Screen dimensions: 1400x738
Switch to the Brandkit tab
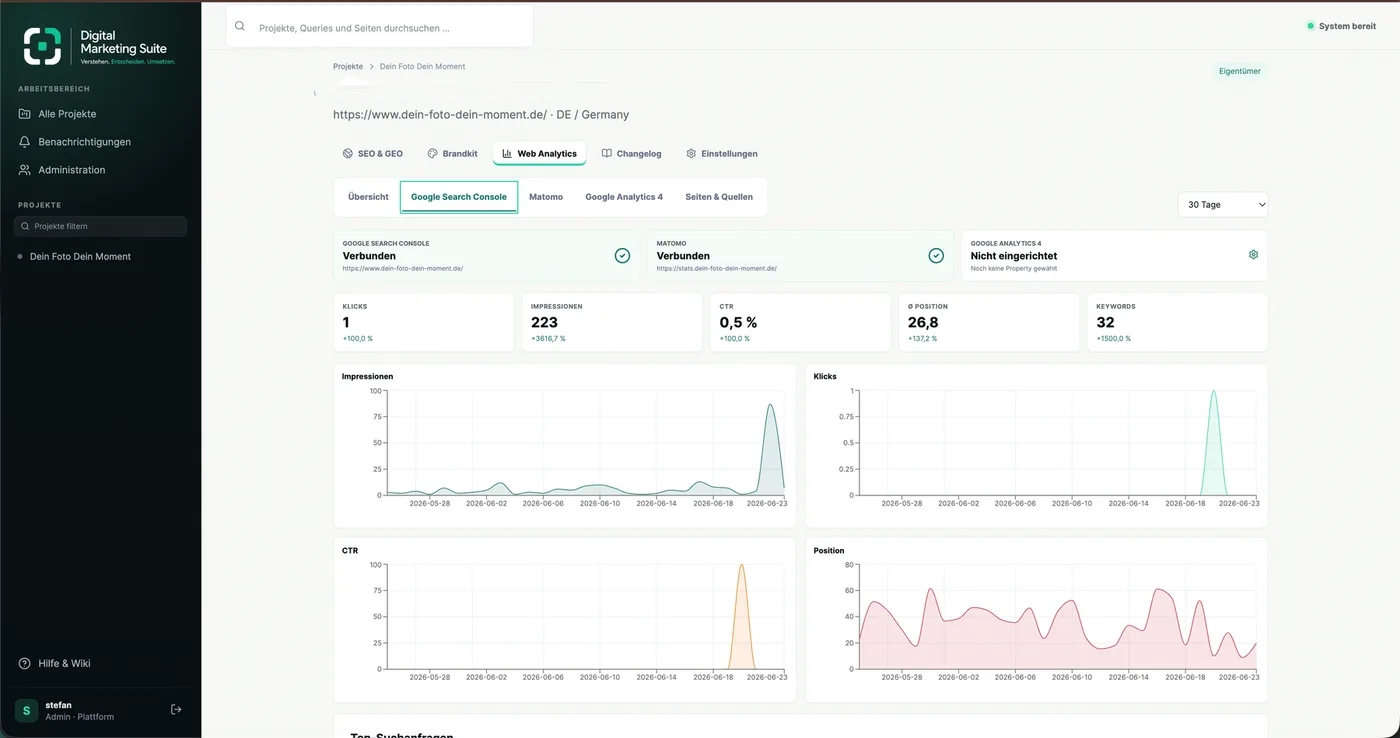(452, 154)
